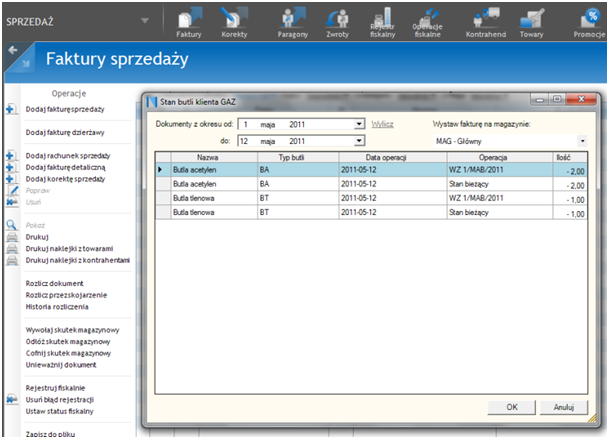Open Rejestr fiskalny in toolbar
This screenshot has height=439, width=609.
click(x=382, y=22)
